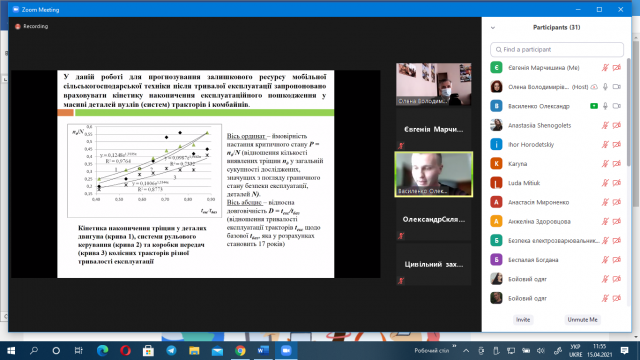Click microphone icon for Василенко Олександр
The height and width of the screenshot is (360, 640).
[x=605, y=106]
